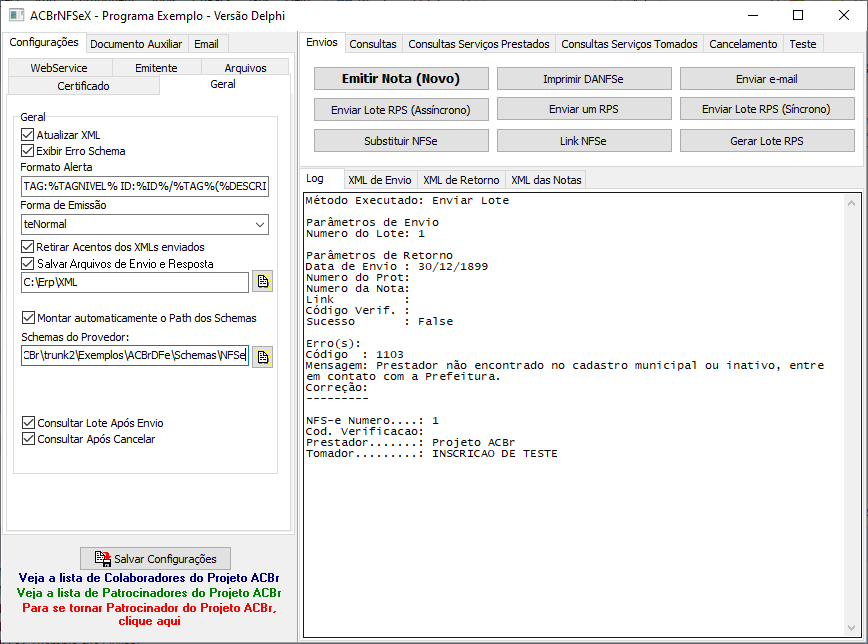Click Imprimir DANFSe button
The image size is (868, 644).
pos(583,79)
